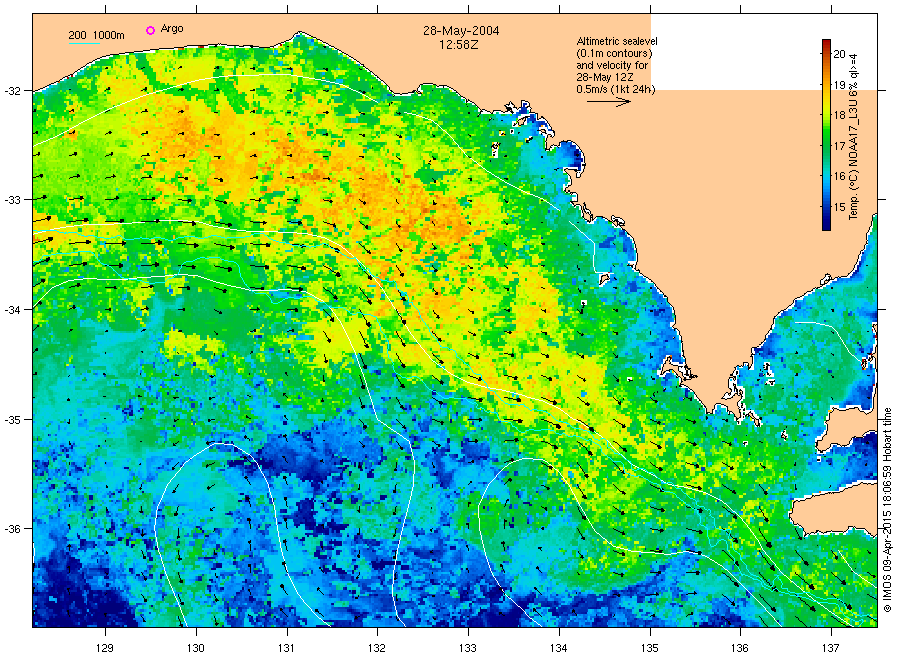
Task: Click longitude label 129
Action: 105,648
